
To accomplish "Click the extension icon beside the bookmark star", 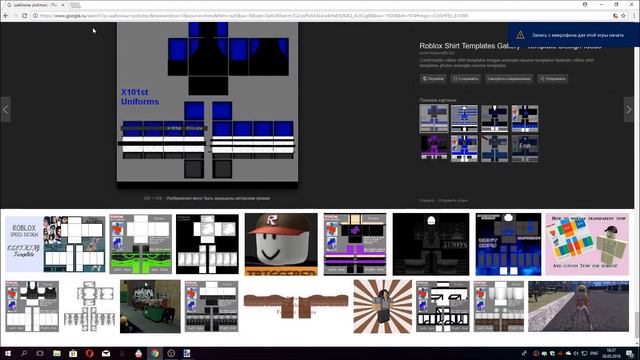I will [x=615, y=16].
